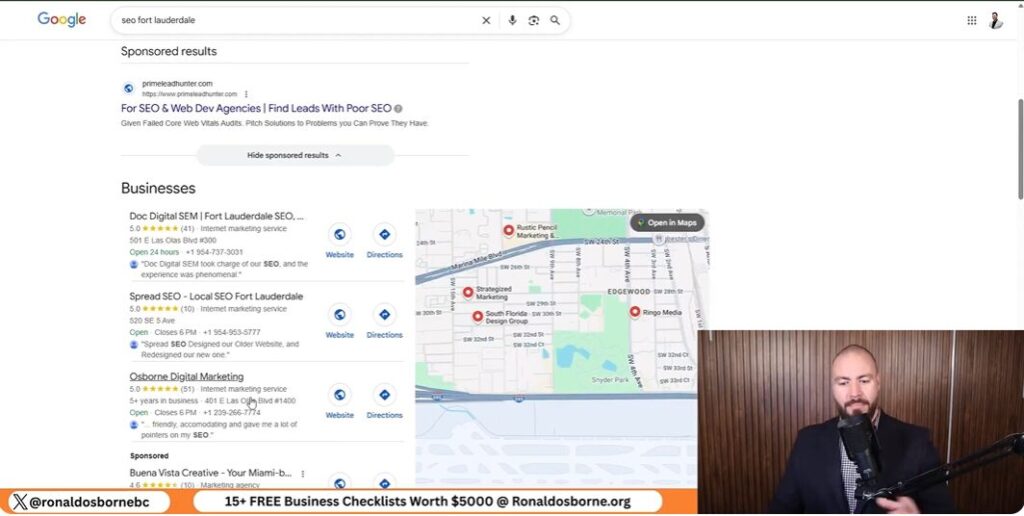1024x516 pixels.
Task: Clear the search box with X icon
Action: coord(486,20)
